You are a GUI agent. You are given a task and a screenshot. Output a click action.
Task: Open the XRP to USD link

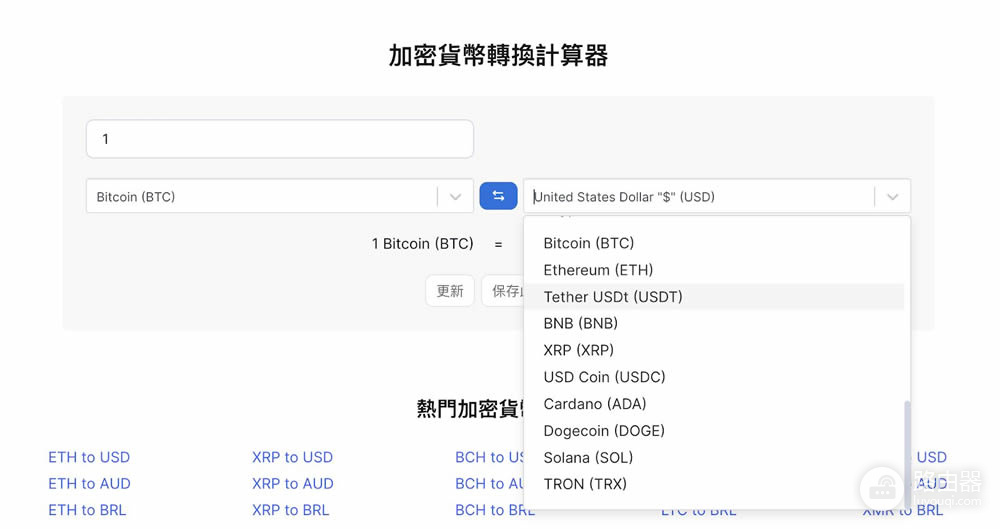tap(292, 457)
